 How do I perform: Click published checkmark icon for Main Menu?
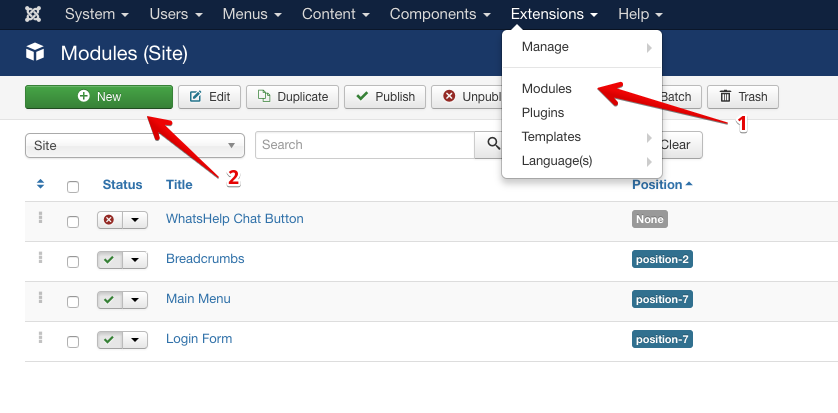click(x=110, y=300)
